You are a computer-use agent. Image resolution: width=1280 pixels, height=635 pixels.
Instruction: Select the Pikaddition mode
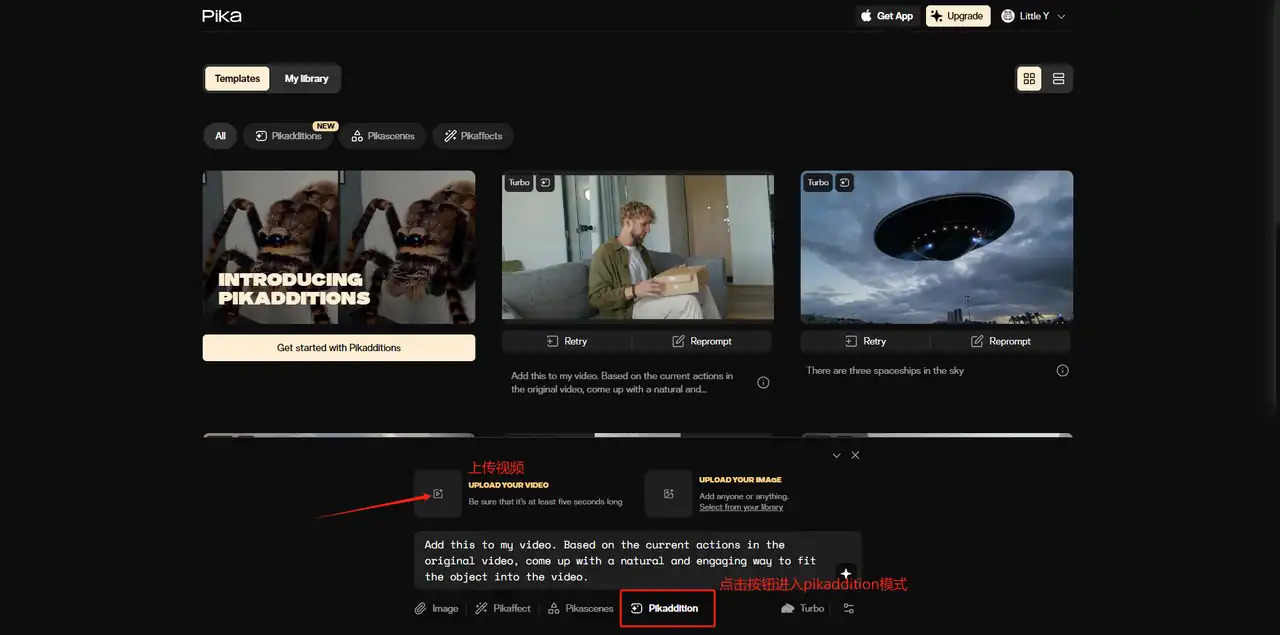click(666, 608)
